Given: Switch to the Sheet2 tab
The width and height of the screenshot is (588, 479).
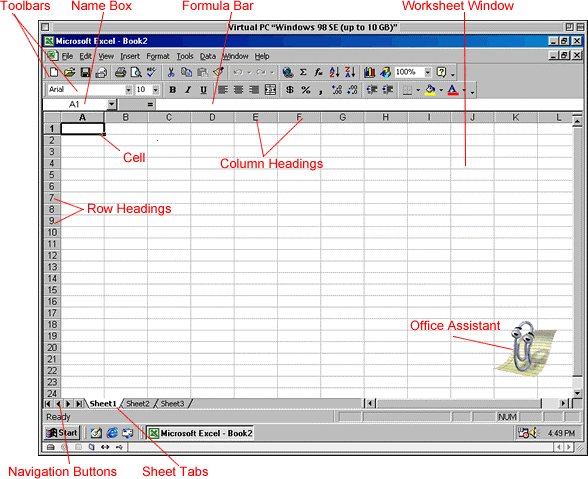Looking at the screenshot, I should click(138, 404).
